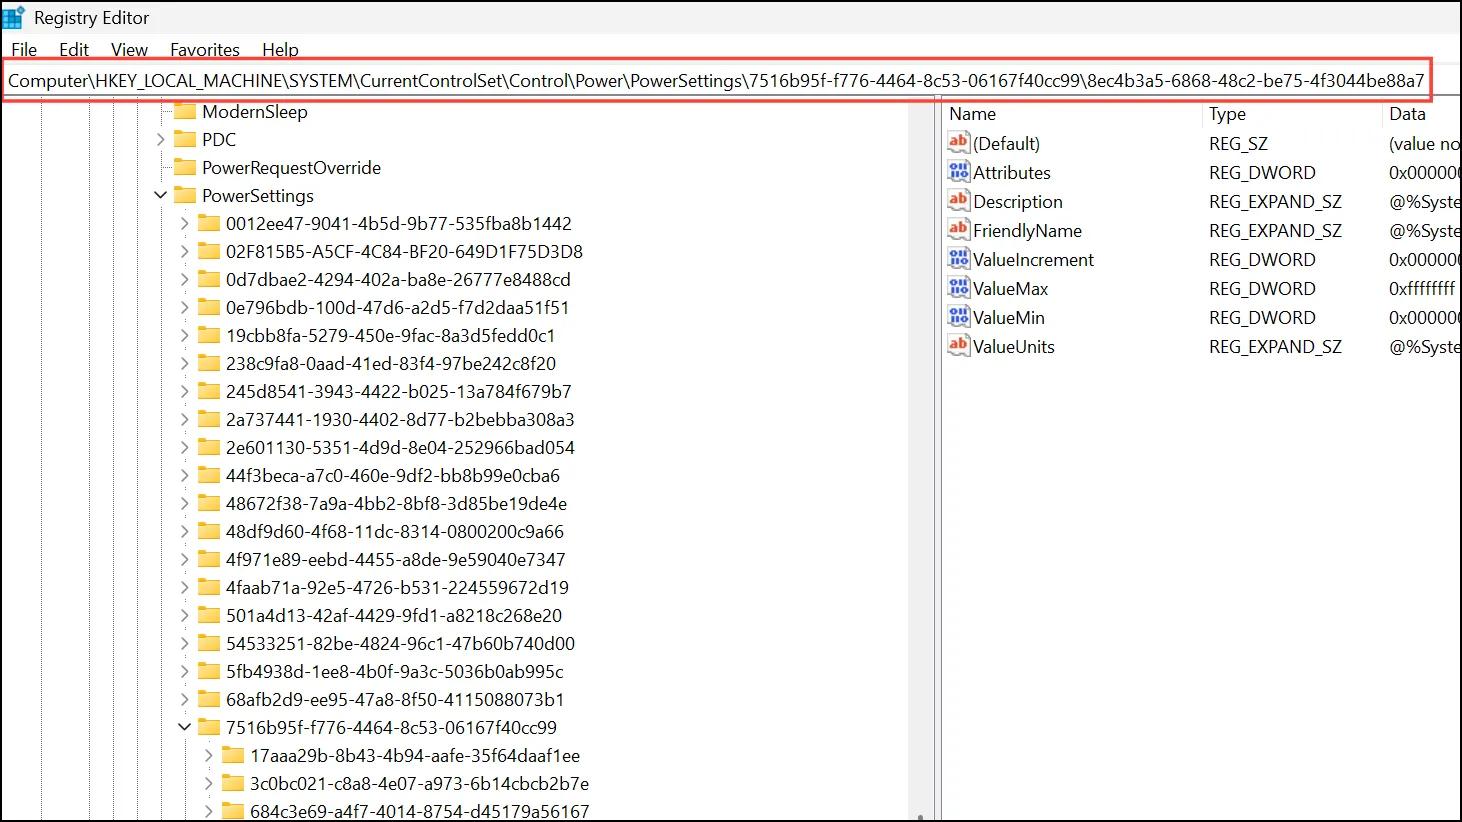The width and height of the screenshot is (1462, 822).
Task: Click folder icon of 02F815B5-A5CF-4C84-BF20-649D1F75D3D8
Action: (209, 251)
